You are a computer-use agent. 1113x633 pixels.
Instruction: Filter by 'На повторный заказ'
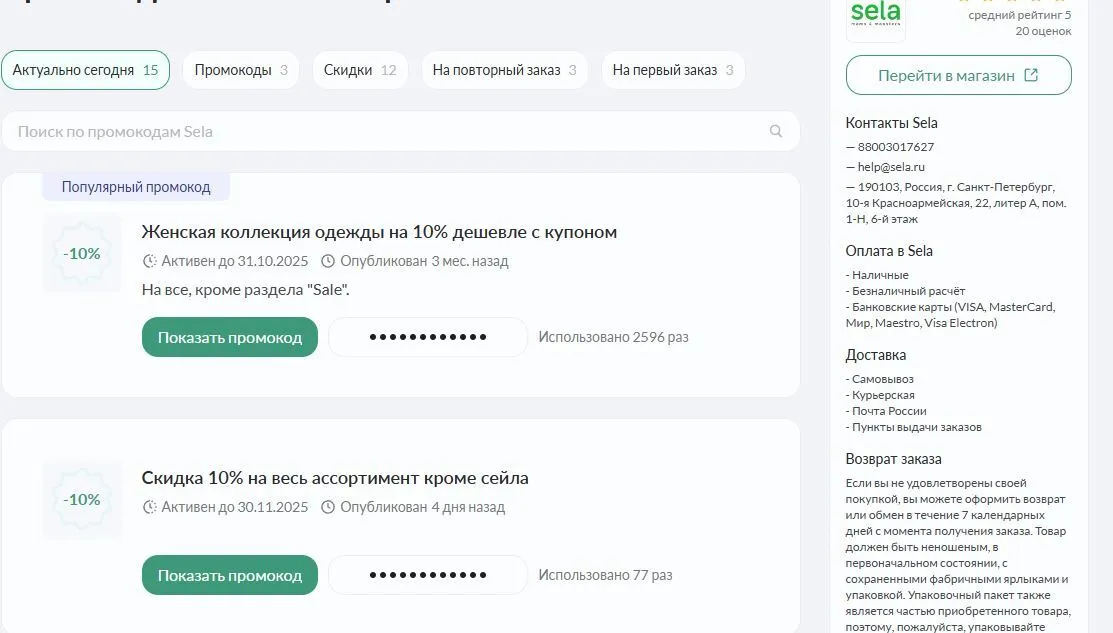pyautogui.click(x=504, y=70)
